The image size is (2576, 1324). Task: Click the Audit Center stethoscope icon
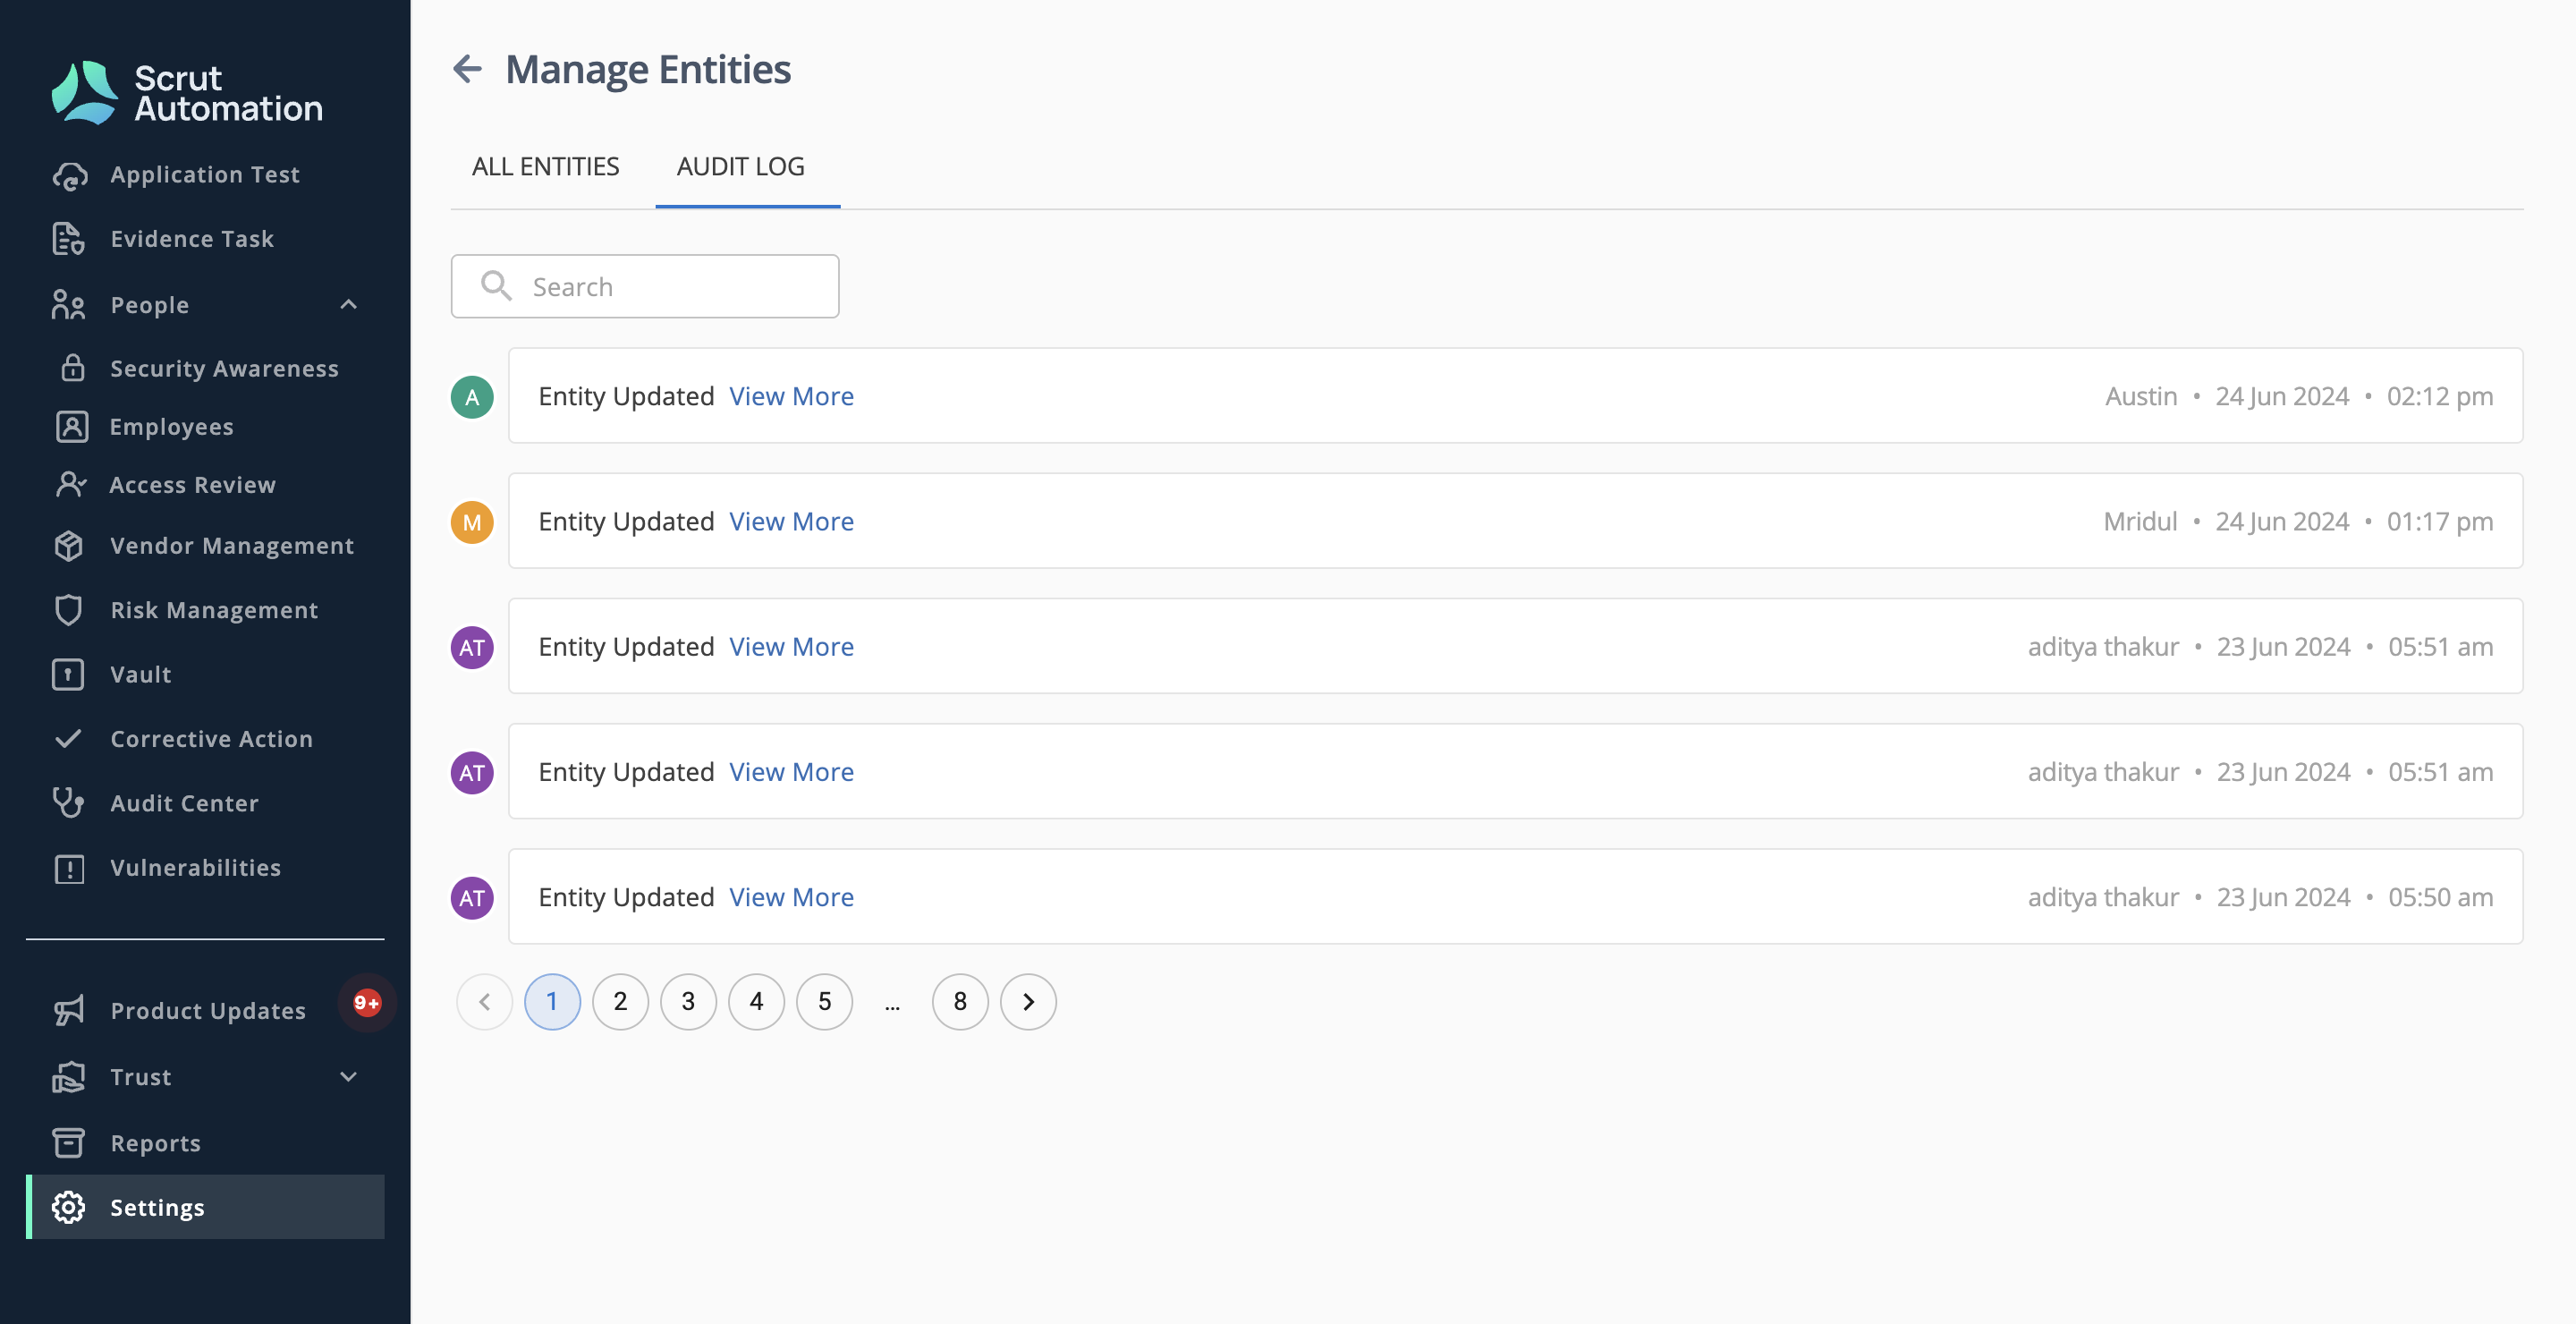(x=69, y=803)
